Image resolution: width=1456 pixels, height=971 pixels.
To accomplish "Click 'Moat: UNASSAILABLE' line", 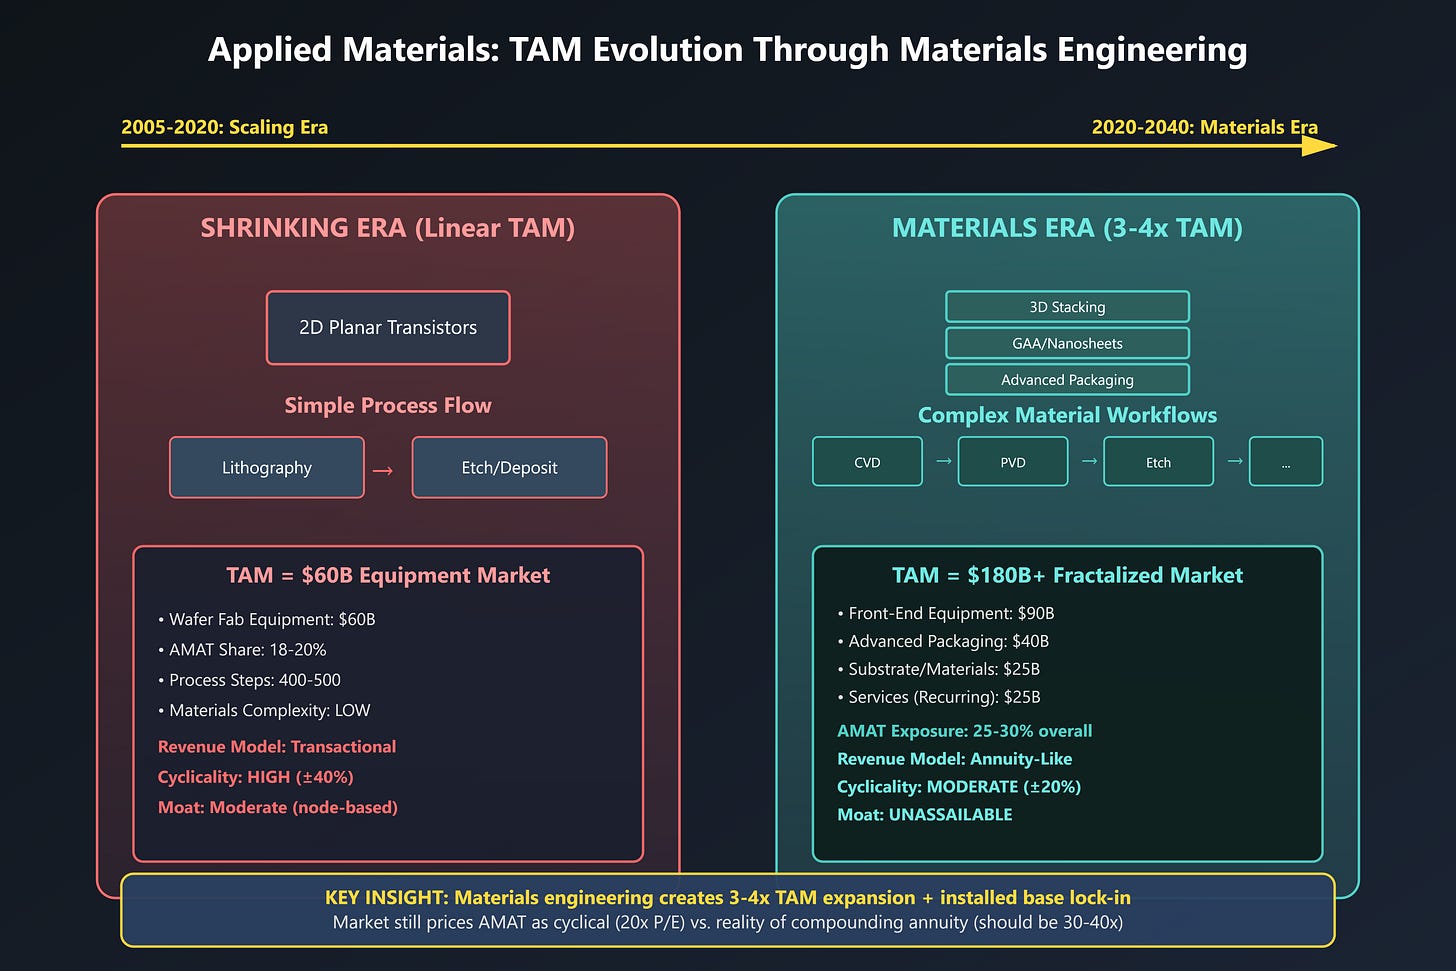I will 925,815.
